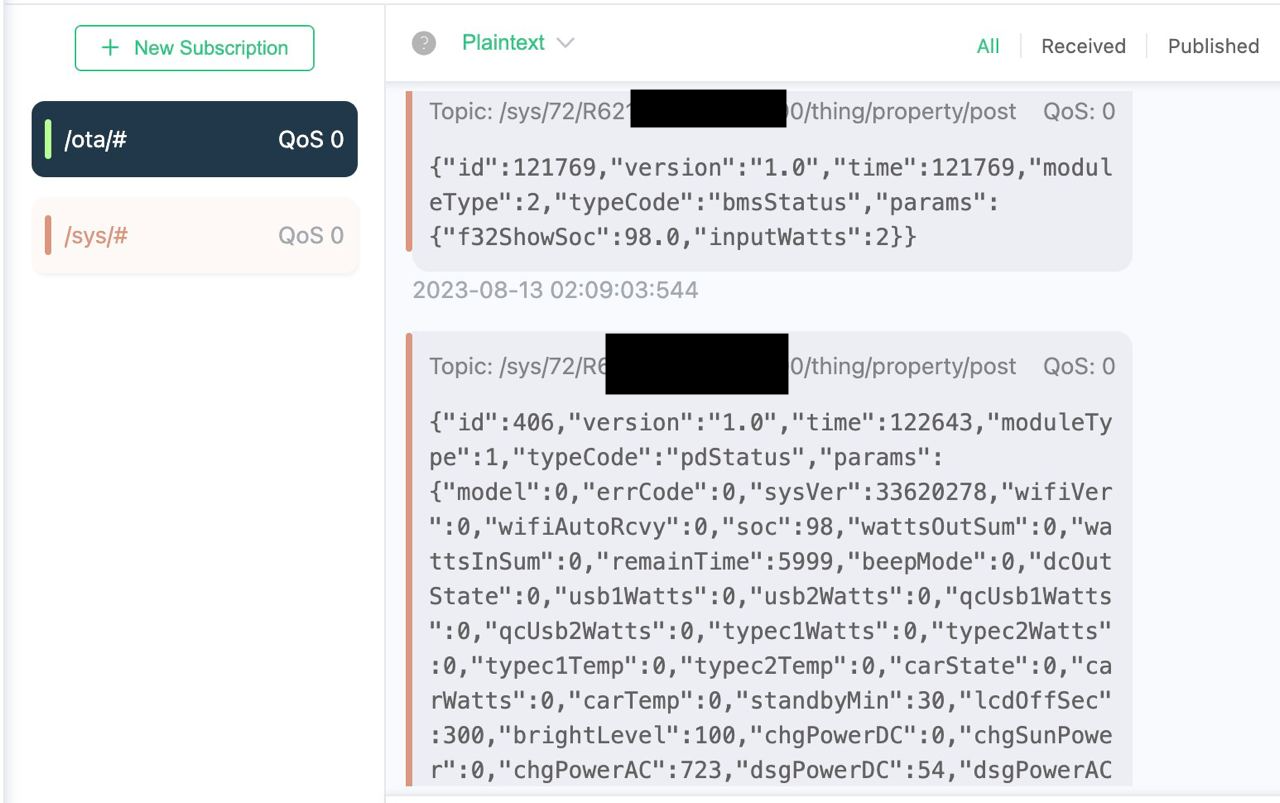Click the green color bar on /ota/#
The height and width of the screenshot is (803, 1280).
pos(48,139)
